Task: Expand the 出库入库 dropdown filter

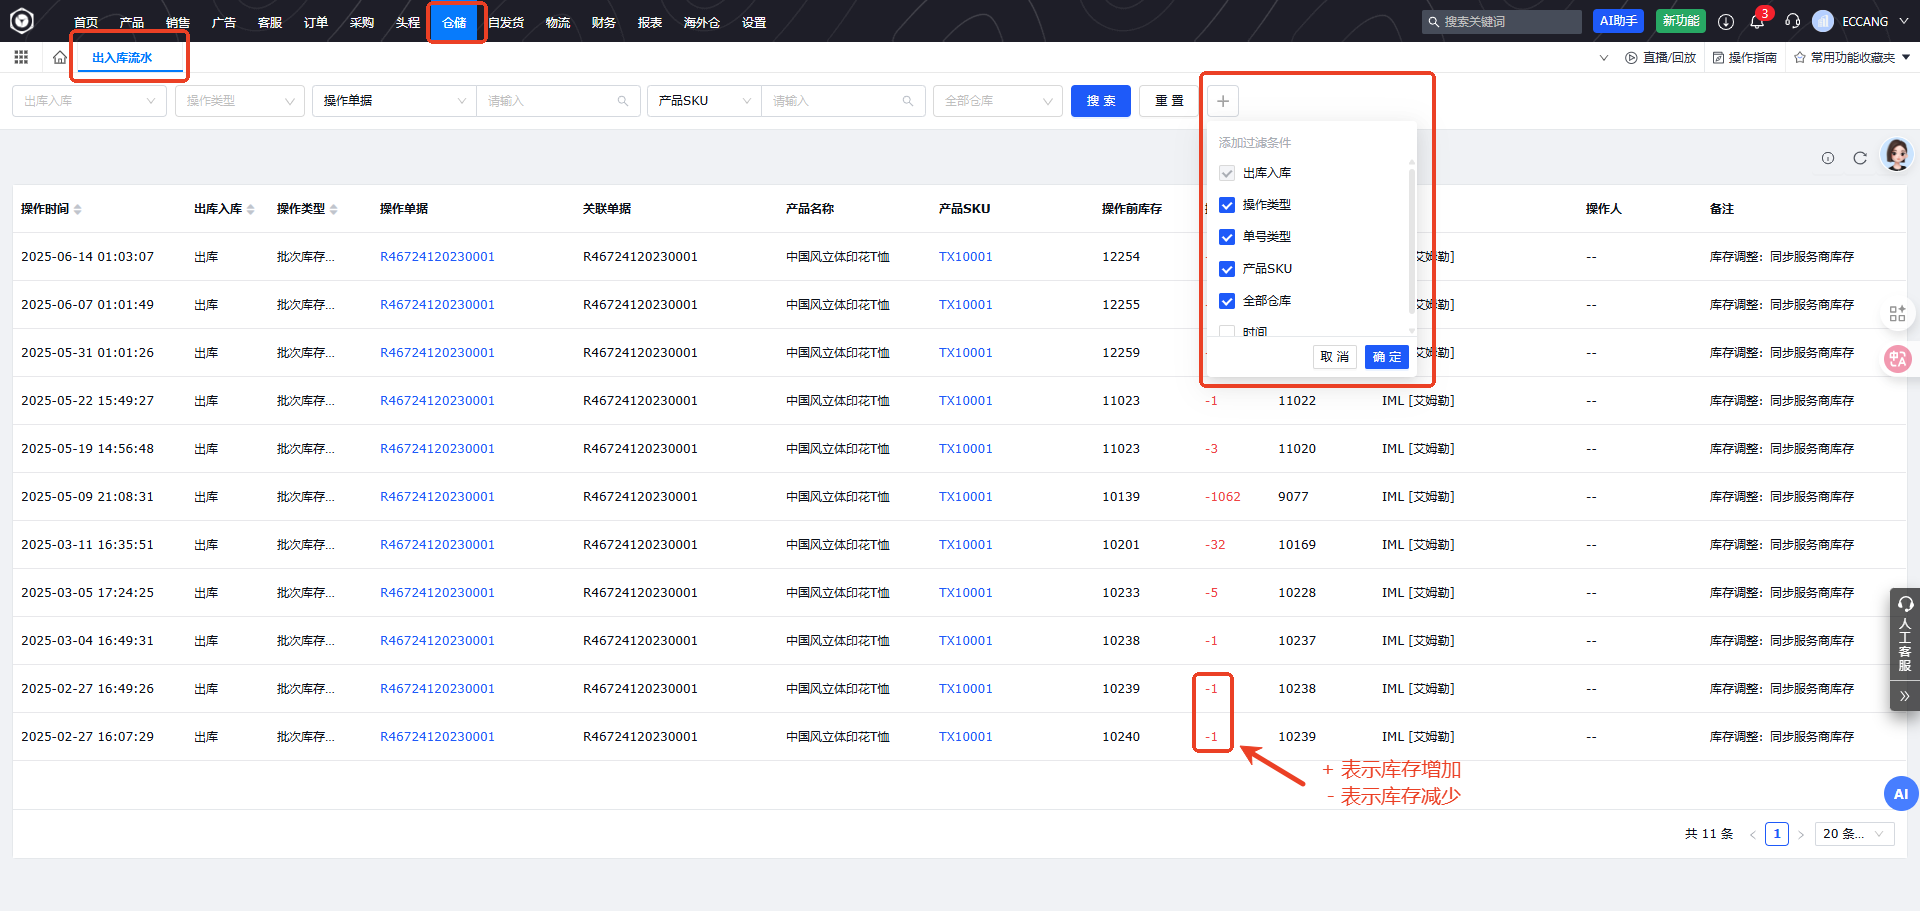Action: click(x=89, y=101)
